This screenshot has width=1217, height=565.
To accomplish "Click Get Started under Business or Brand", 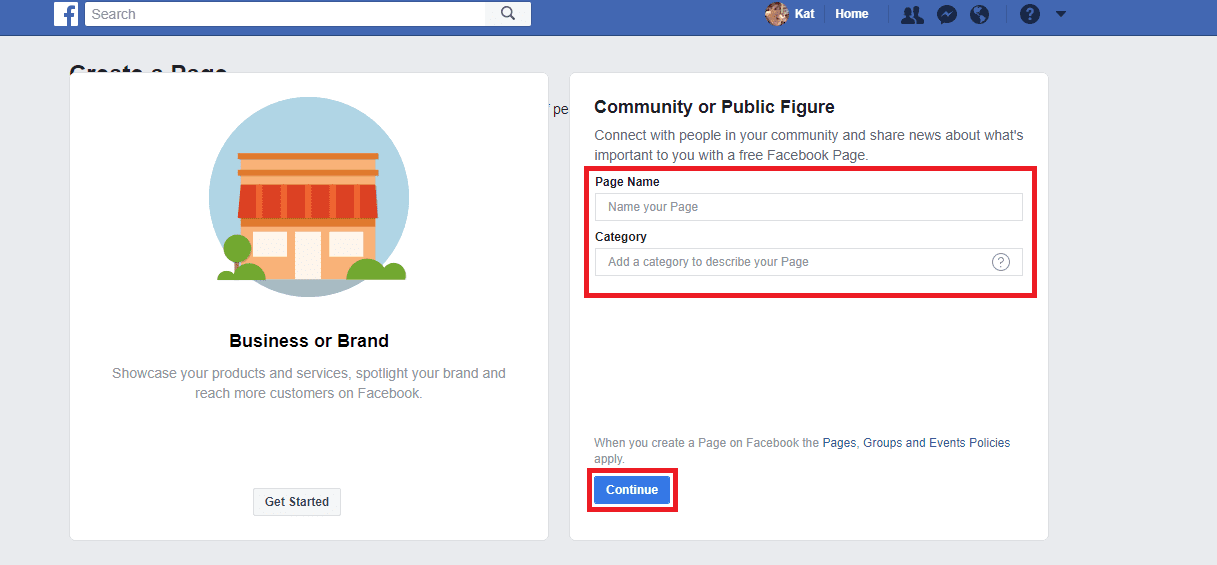I will point(297,502).
